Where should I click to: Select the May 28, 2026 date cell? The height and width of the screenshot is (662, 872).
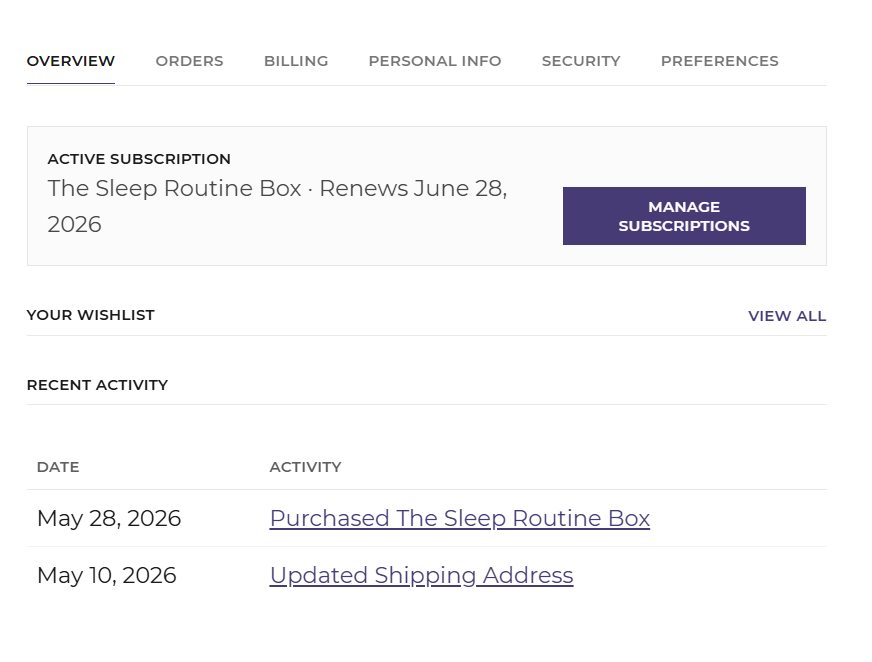(109, 518)
